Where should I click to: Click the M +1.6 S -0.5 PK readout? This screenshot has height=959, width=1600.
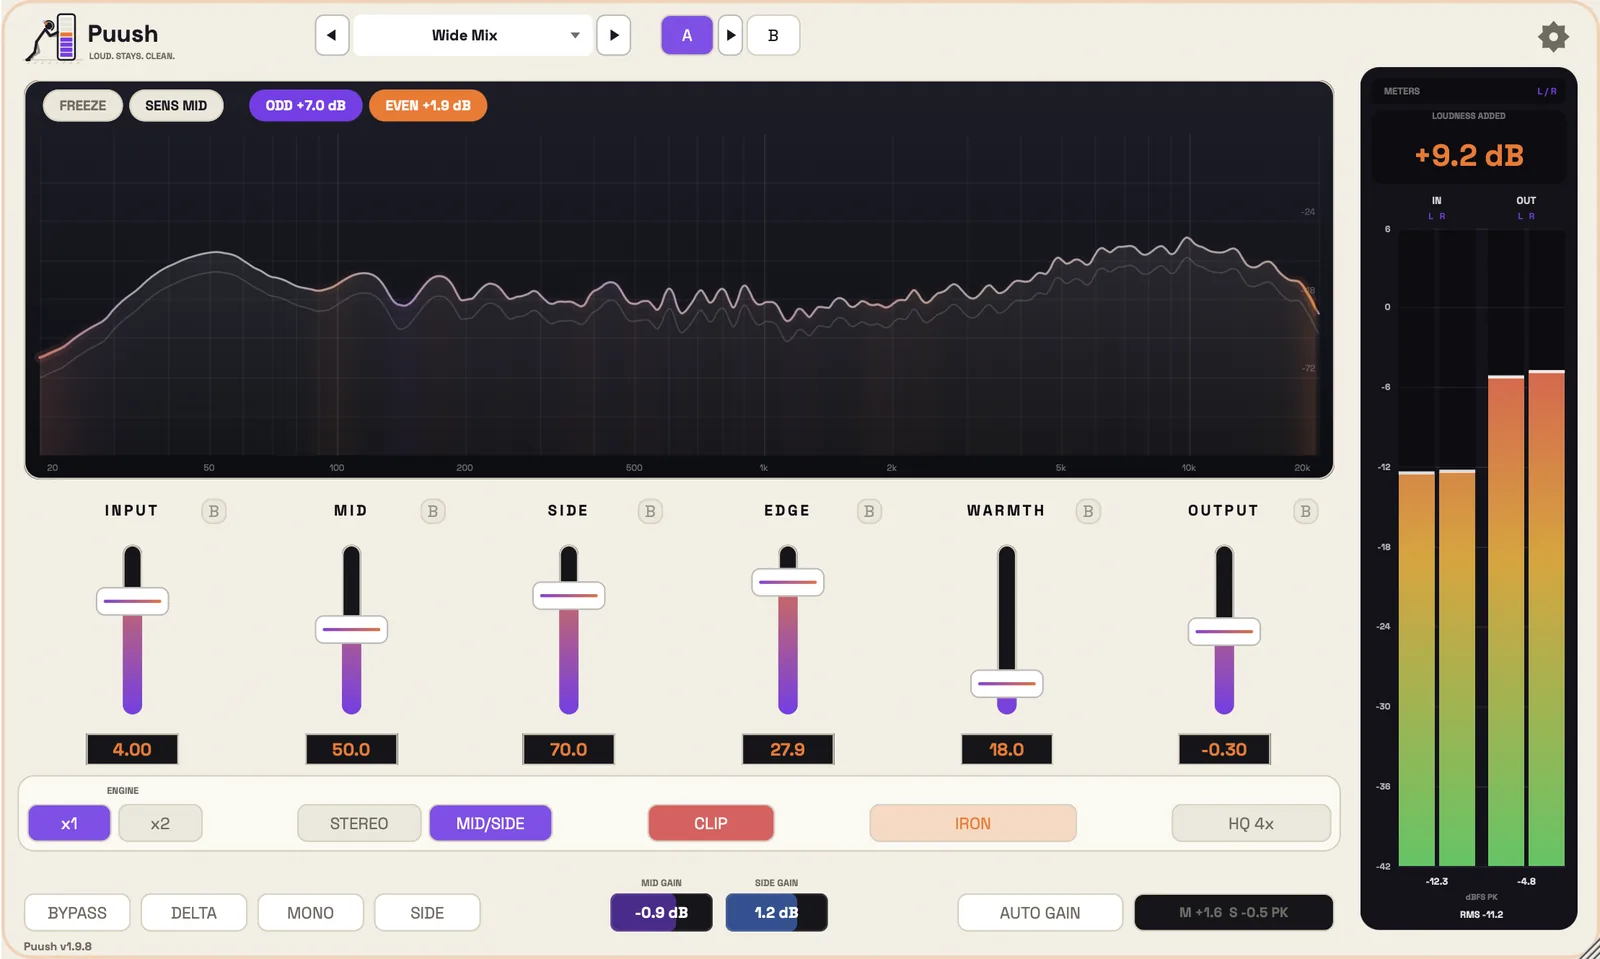pos(1233,912)
